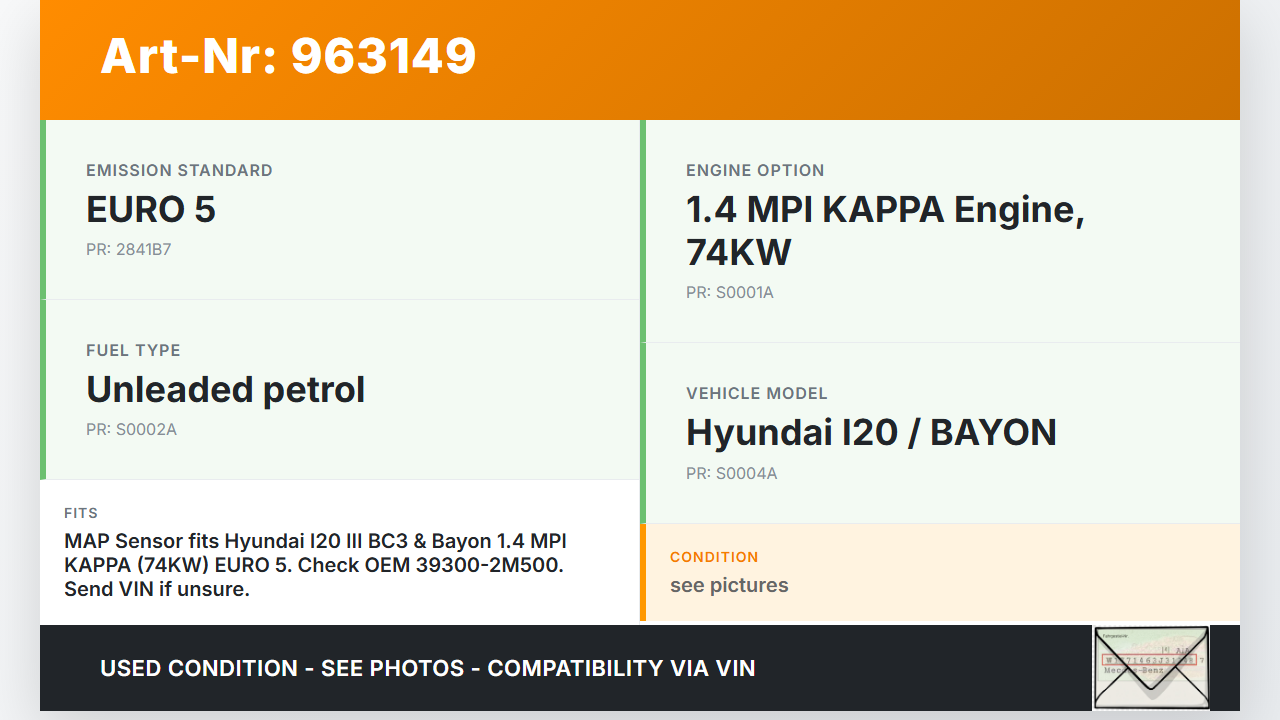Click the ENGINE OPTION label
The width and height of the screenshot is (1280, 720).
[755, 170]
